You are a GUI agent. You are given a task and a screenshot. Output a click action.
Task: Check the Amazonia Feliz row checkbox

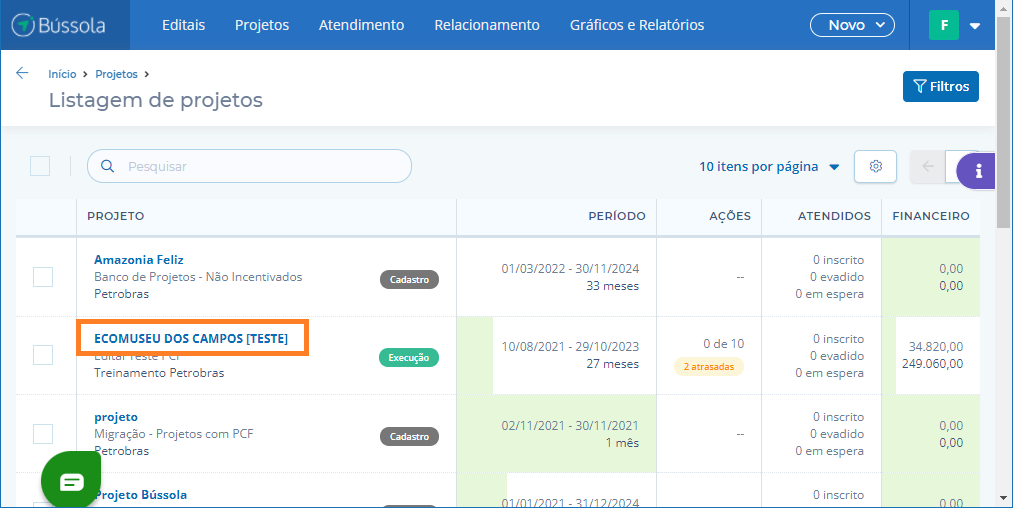pyautogui.click(x=43, y=277)
